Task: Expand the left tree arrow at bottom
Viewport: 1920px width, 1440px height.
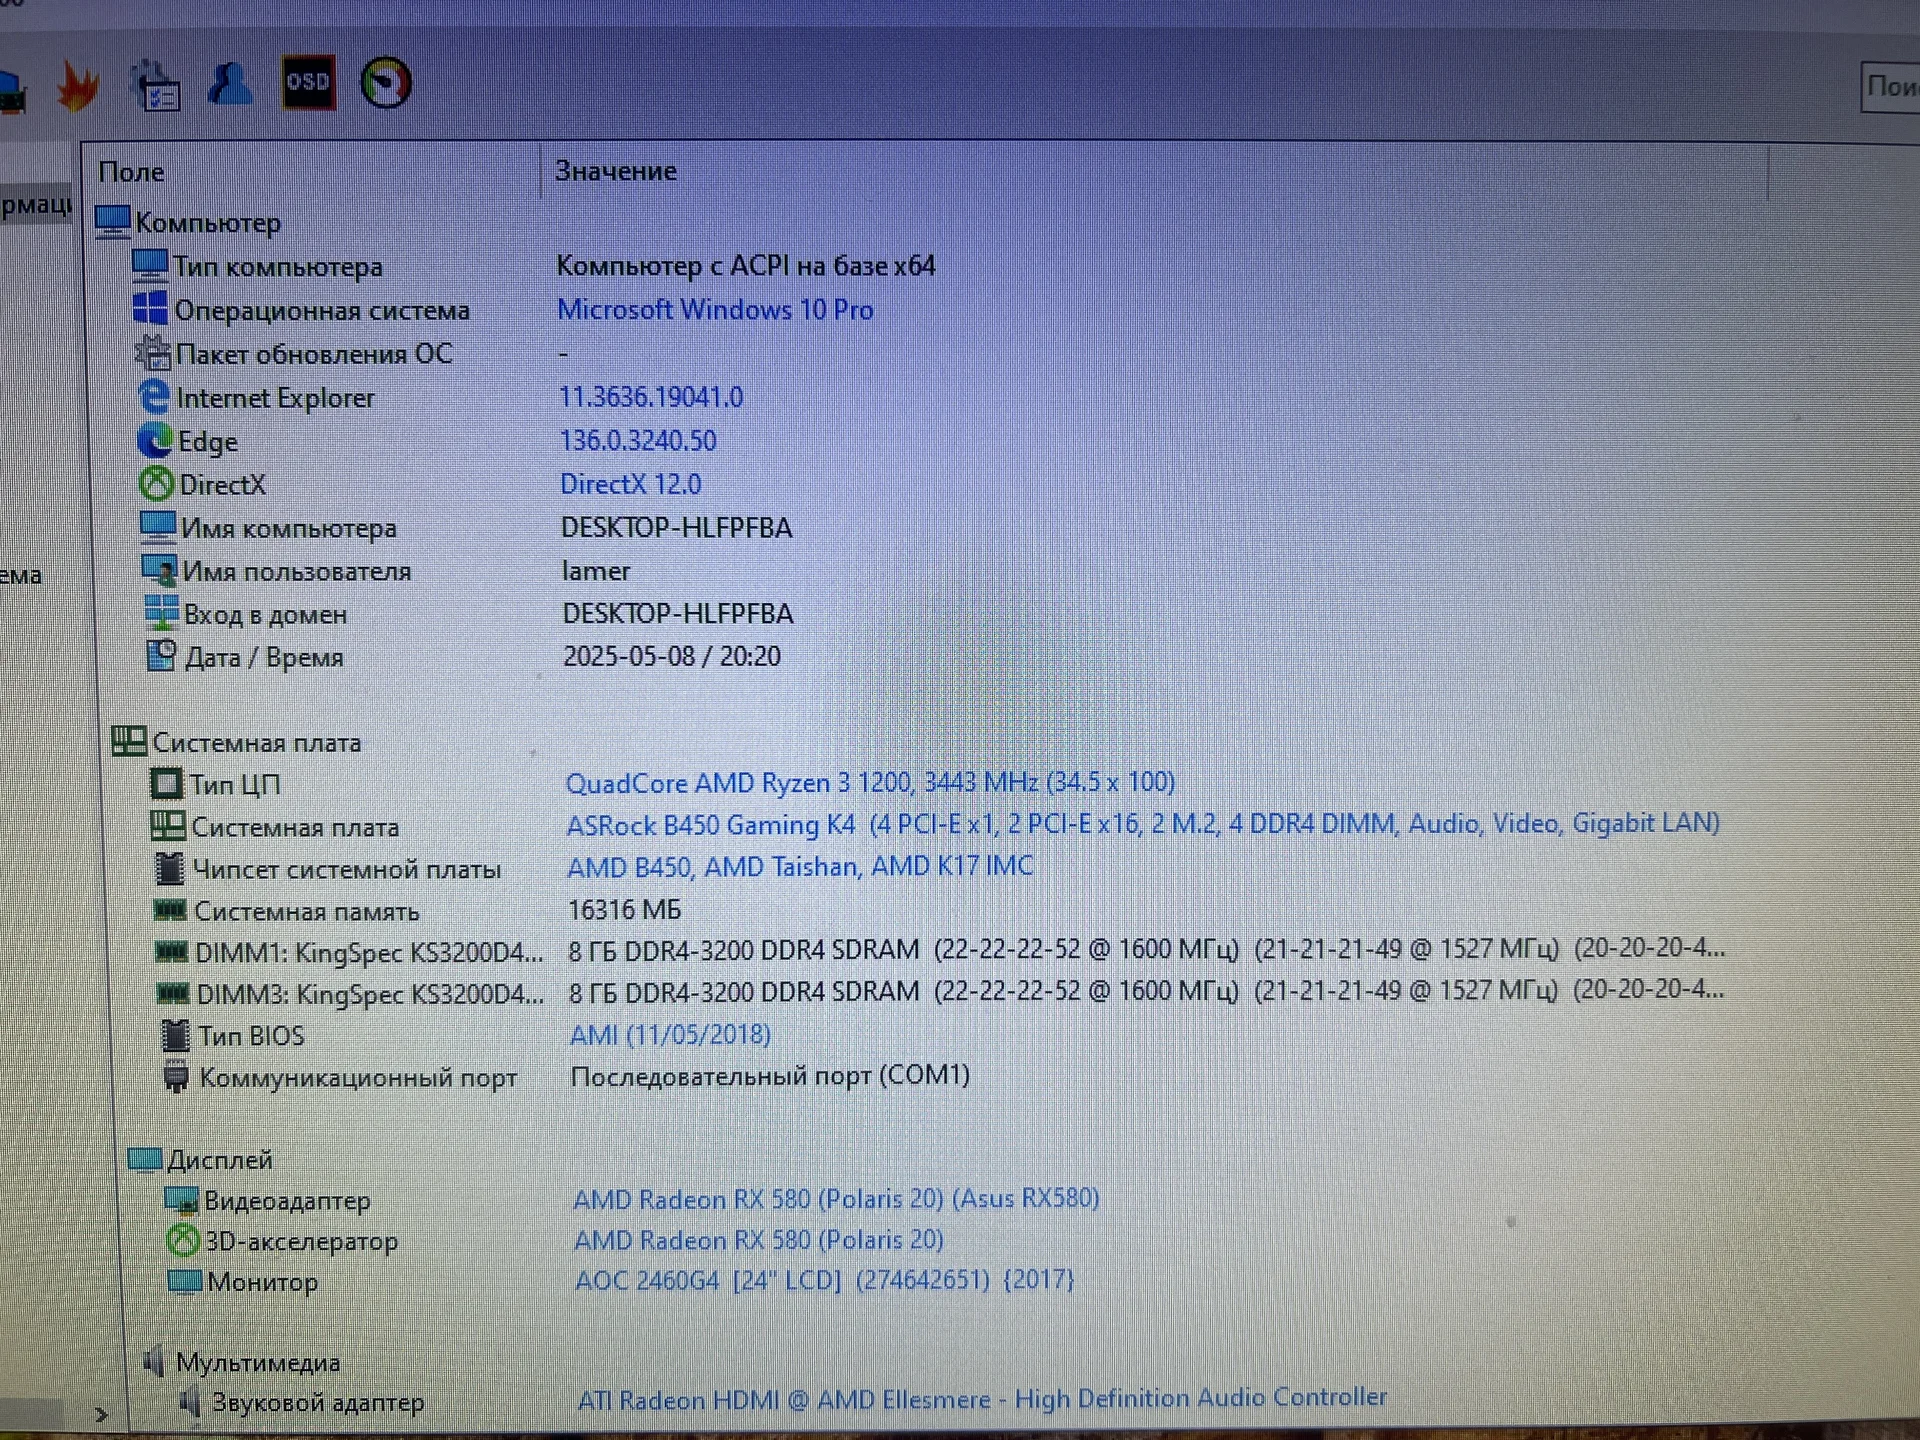Action: 101,1414
